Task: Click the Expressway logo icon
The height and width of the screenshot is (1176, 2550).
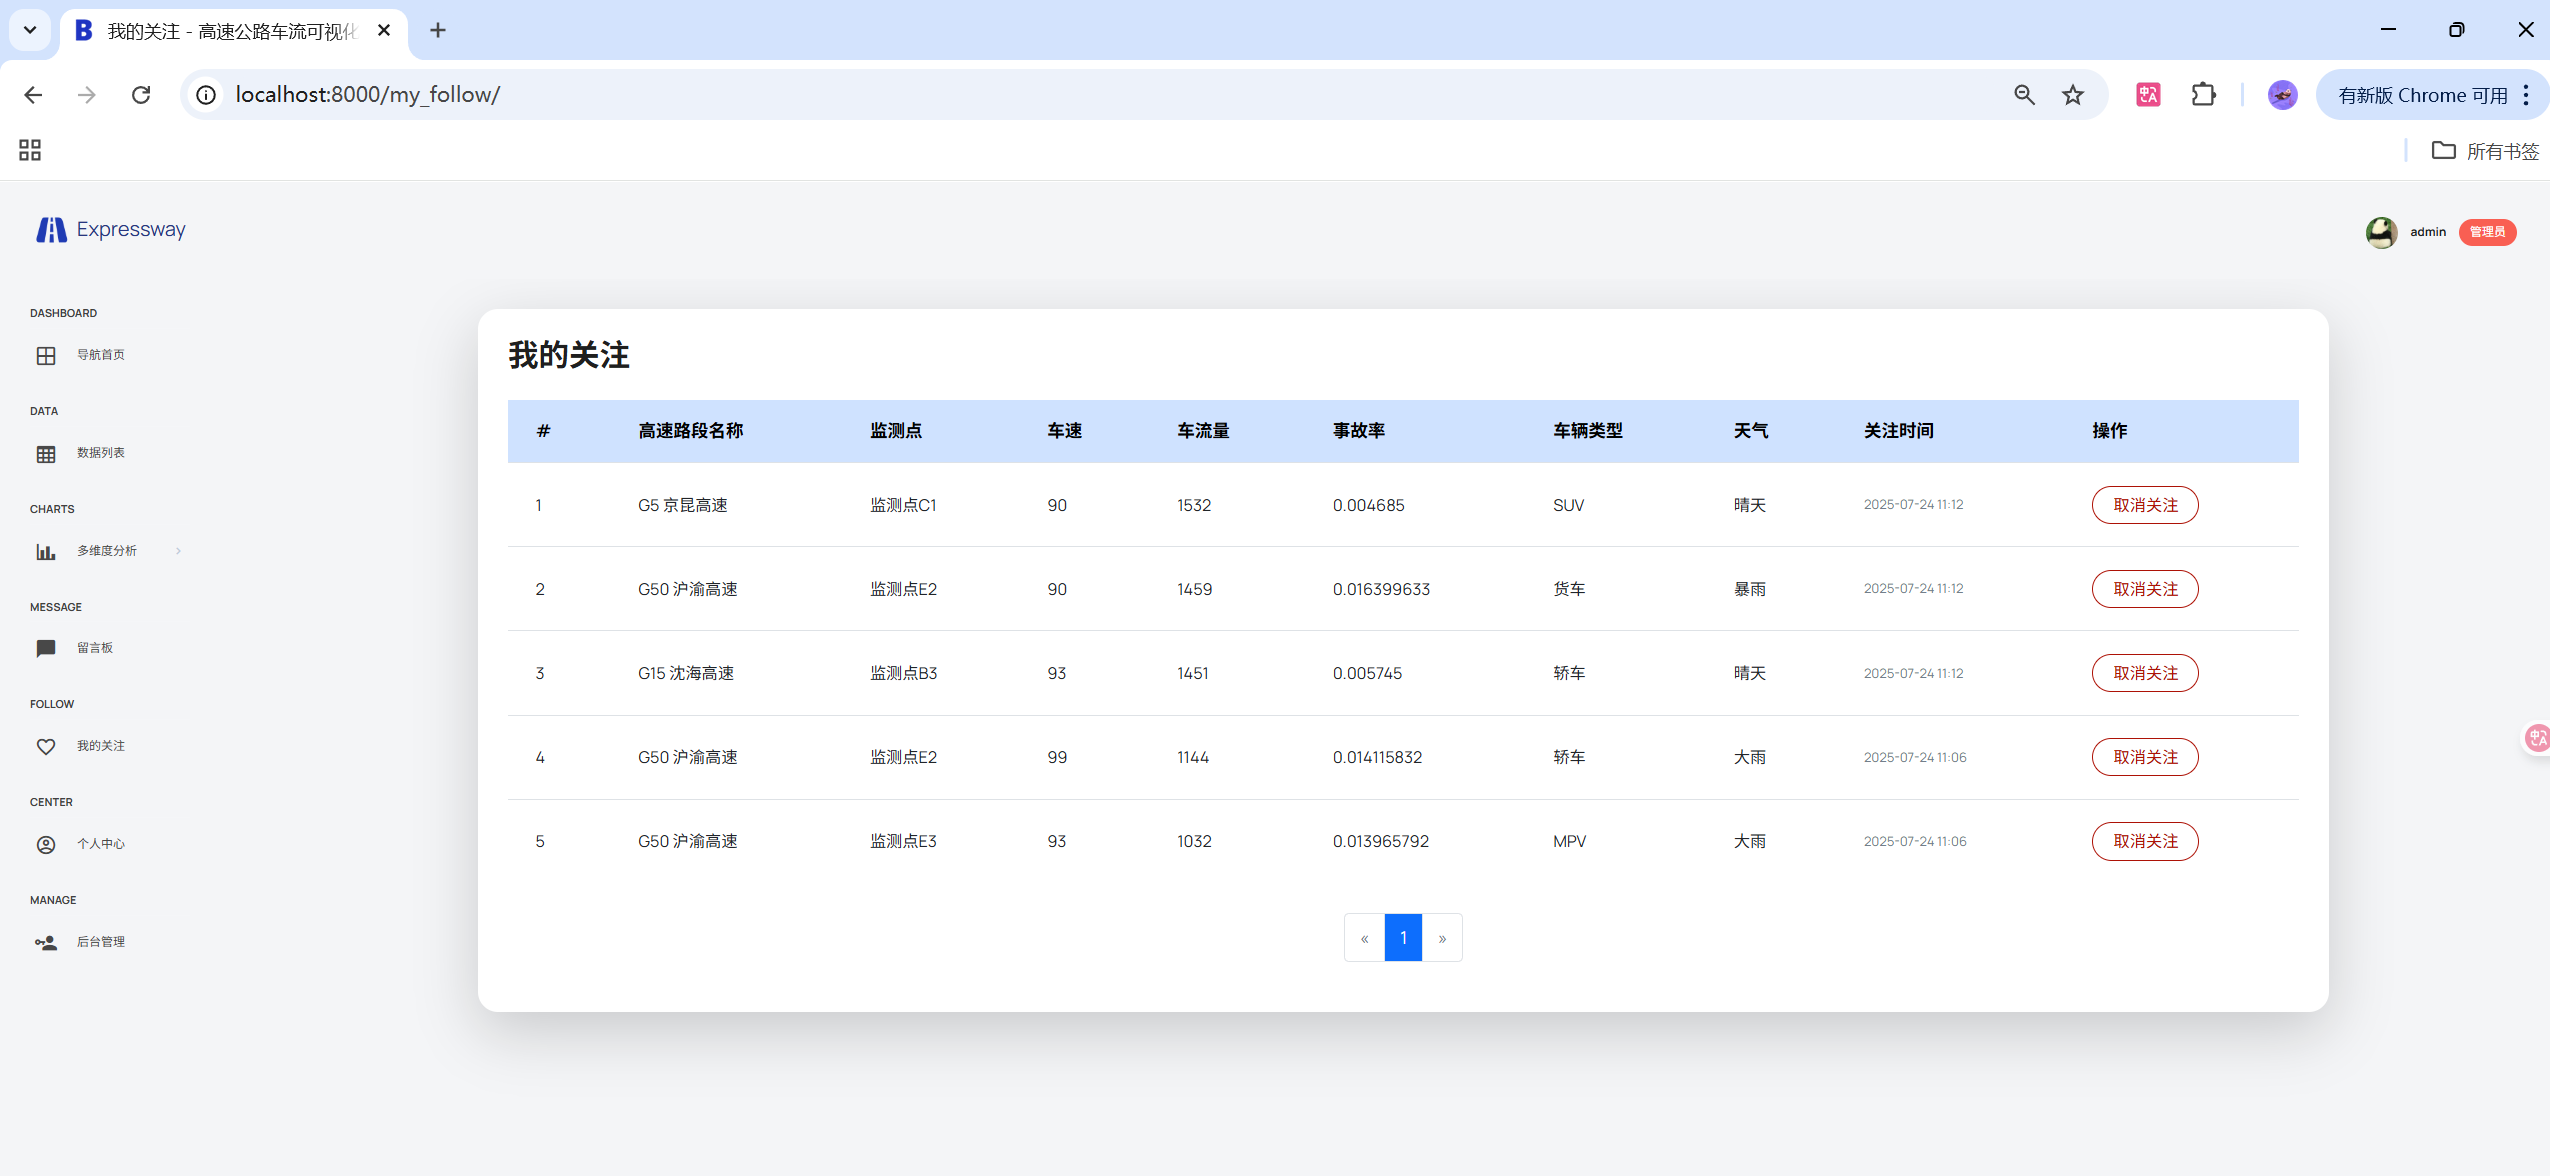Action: tap(51, 230)
